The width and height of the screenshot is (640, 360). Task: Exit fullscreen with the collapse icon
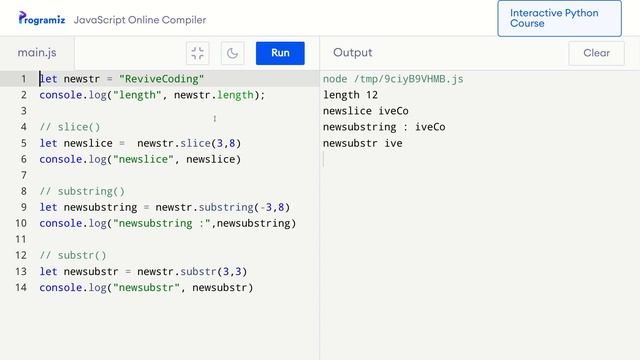tap(198, 53)
